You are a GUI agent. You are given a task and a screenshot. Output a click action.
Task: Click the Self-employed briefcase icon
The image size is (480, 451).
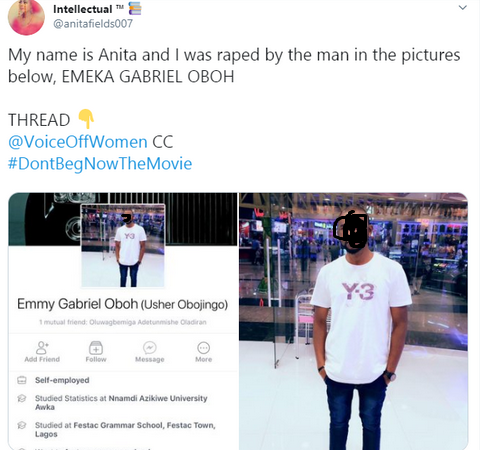point(22,380)
